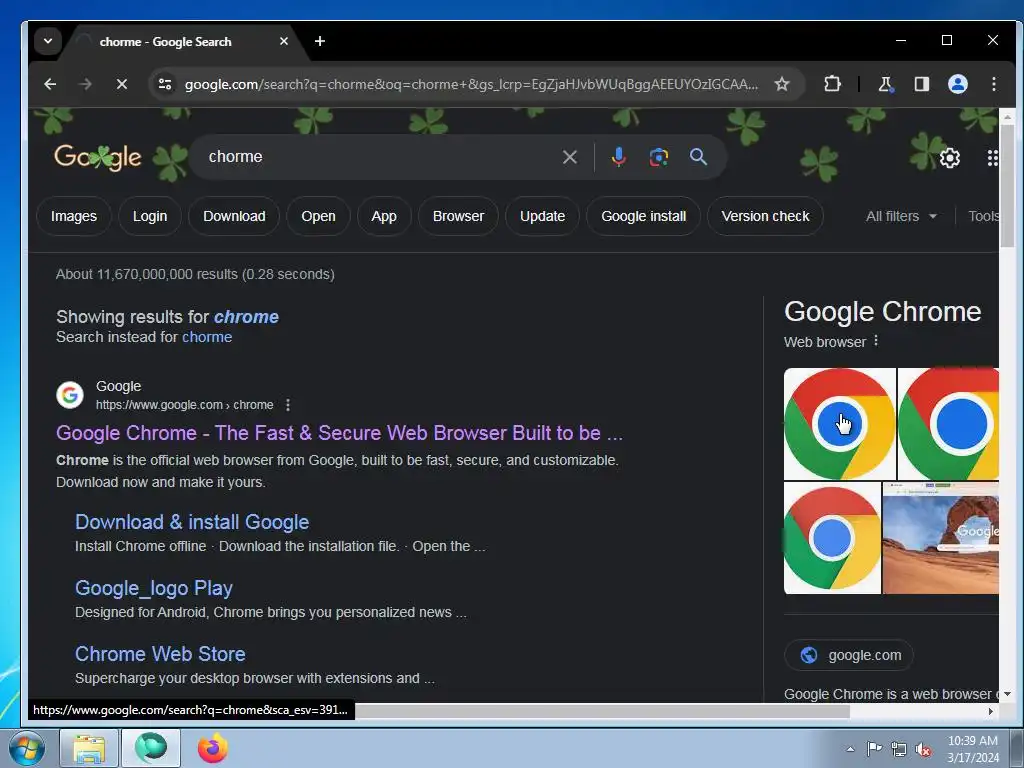Go to Google homepage via logo
1024x768 pixels.
point(98,157)
